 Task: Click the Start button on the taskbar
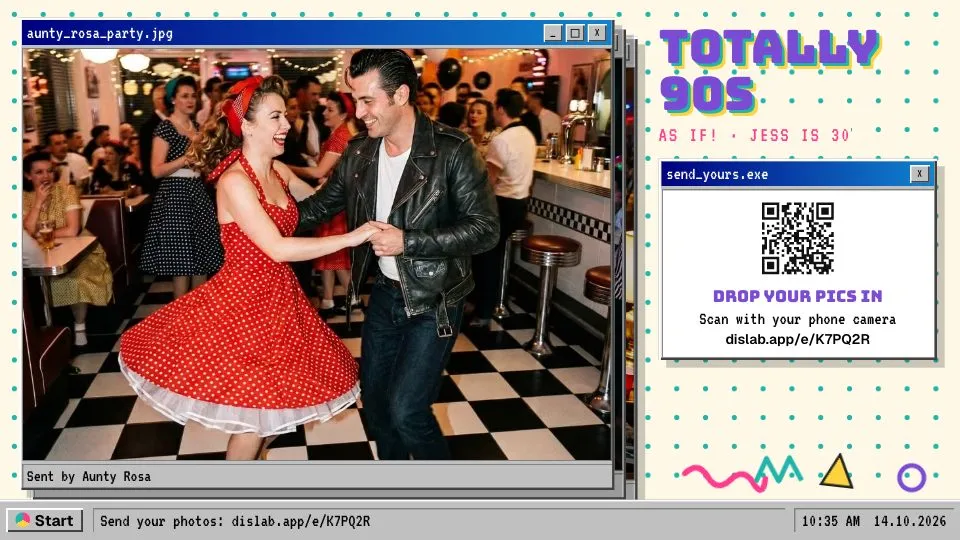45,520
